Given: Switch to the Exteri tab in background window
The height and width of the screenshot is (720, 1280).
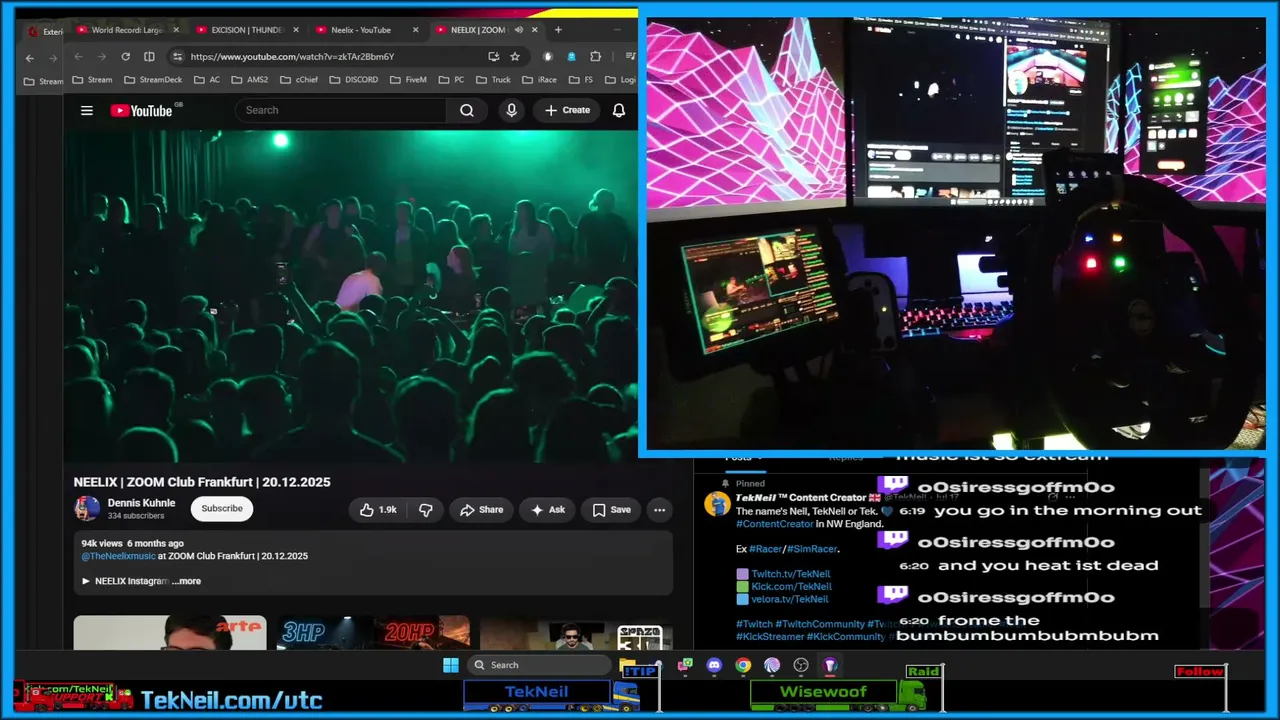Looking at the screenshot, I should click(45, 32).
